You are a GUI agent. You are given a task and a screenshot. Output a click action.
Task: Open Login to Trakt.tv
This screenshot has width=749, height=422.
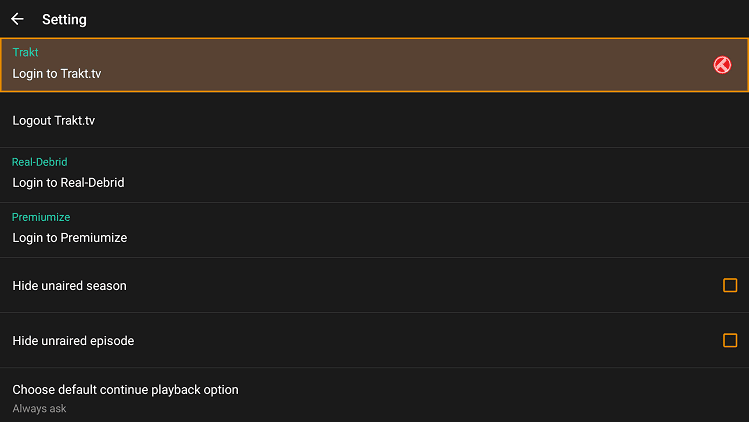(x=57, y=74)
